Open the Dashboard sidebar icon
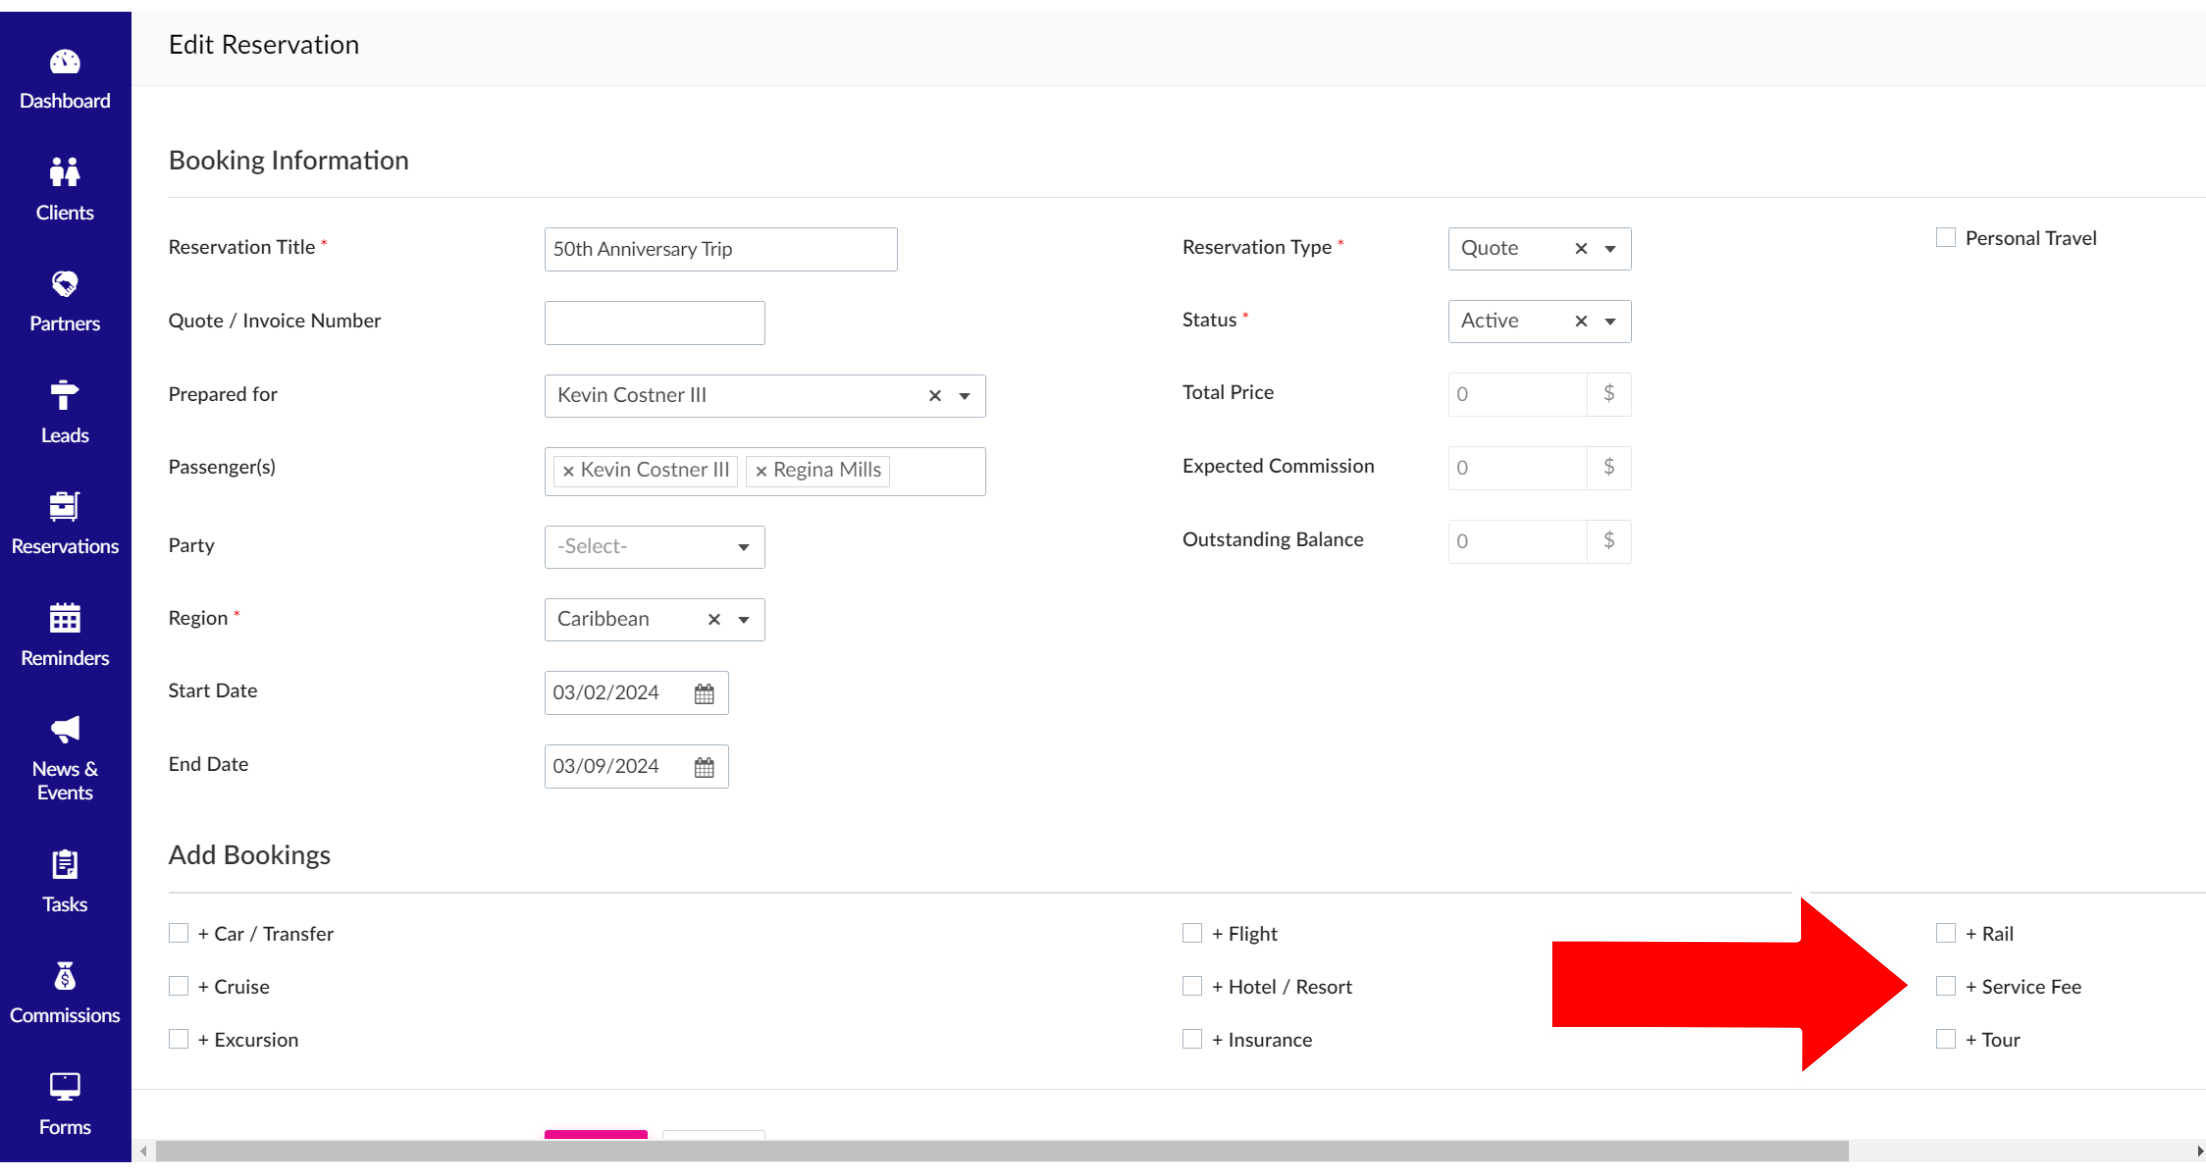 click(65, 63)
